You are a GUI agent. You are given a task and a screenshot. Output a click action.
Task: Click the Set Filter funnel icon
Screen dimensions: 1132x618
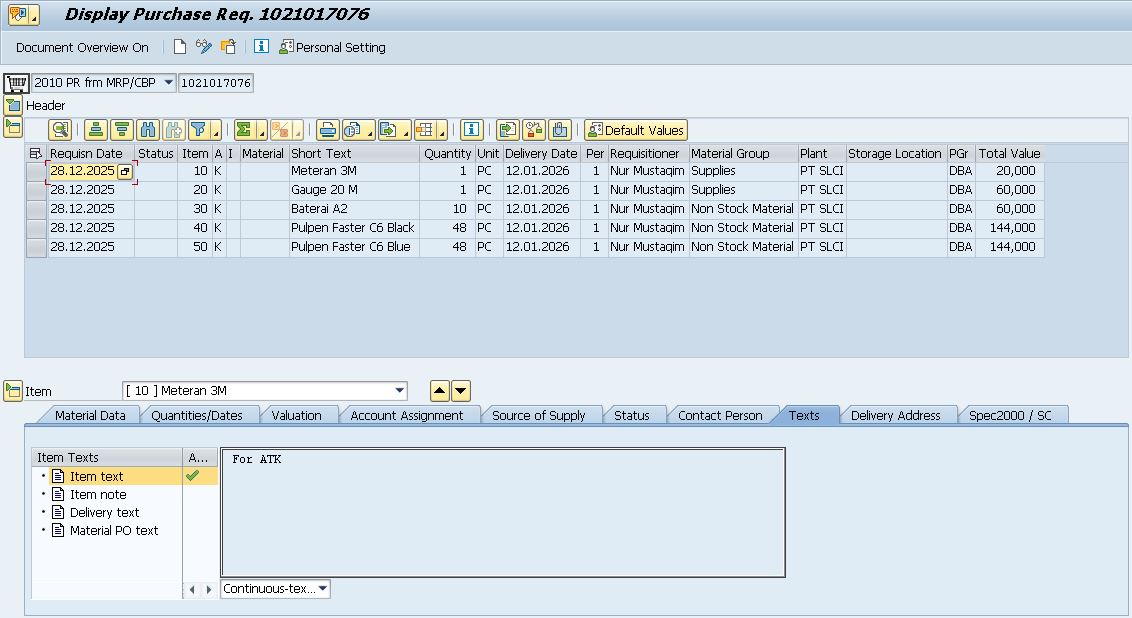pyautogui.click(x=199, y=130)
